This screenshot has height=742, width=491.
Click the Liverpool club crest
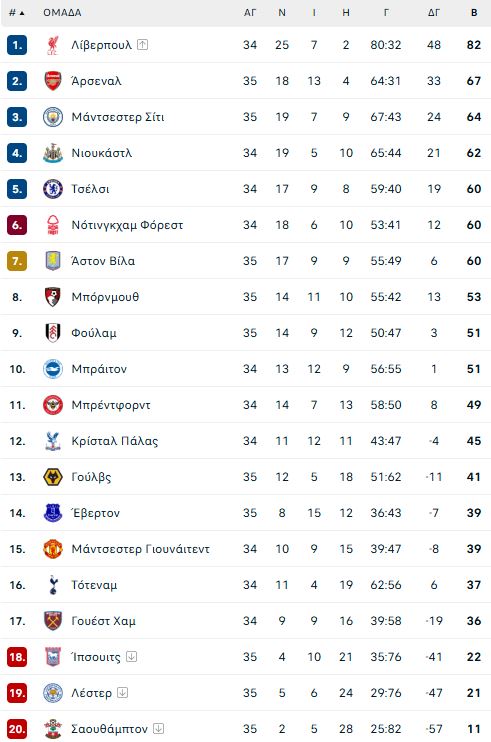click(53, 45)
